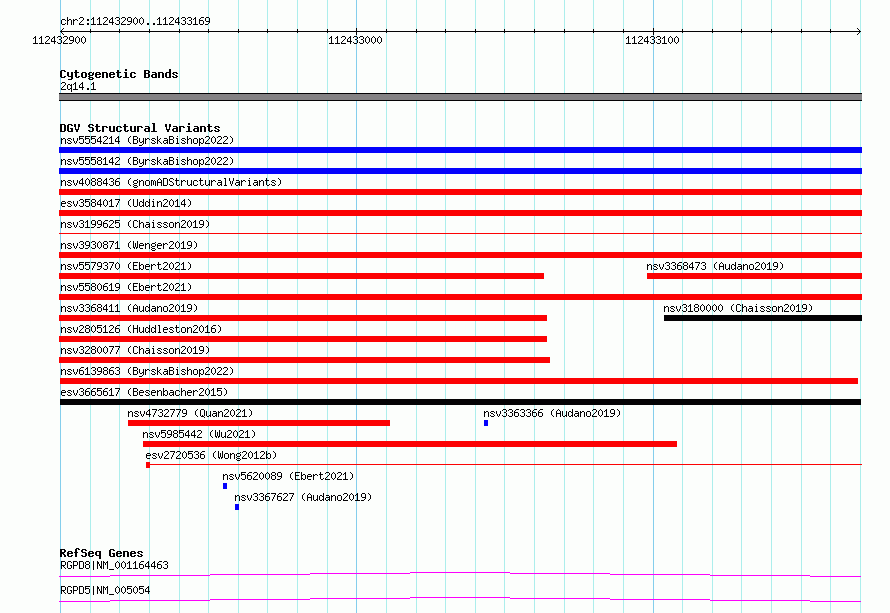Click the red bar of nsv5580619
The image size is (890, 613).
click(460, 297)
